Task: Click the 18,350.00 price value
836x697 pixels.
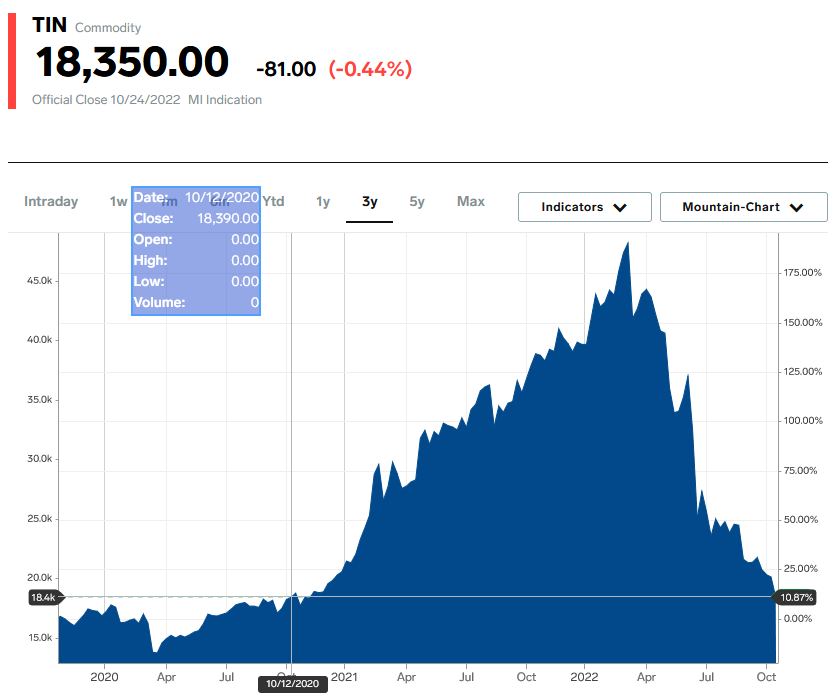Action: pyautogui.click(x=133, y=63)
